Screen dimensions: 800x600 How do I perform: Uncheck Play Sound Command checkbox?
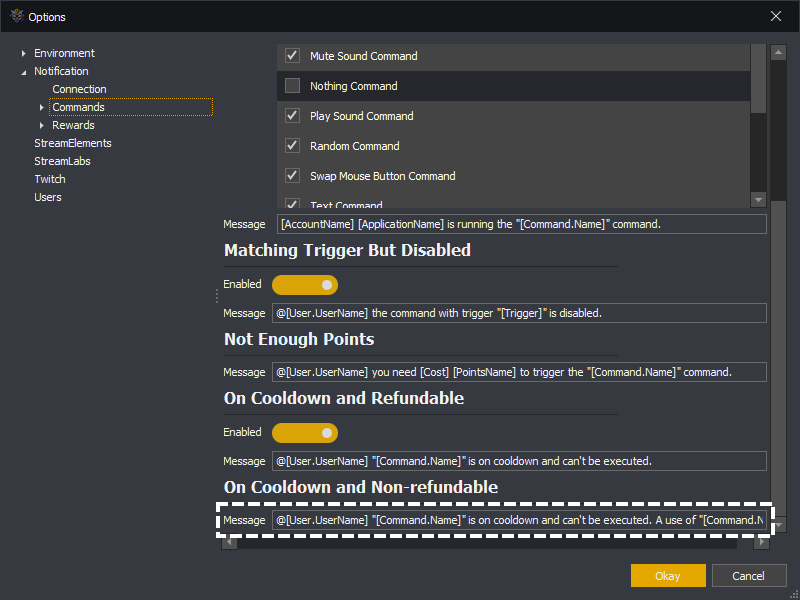pos(292,116)
